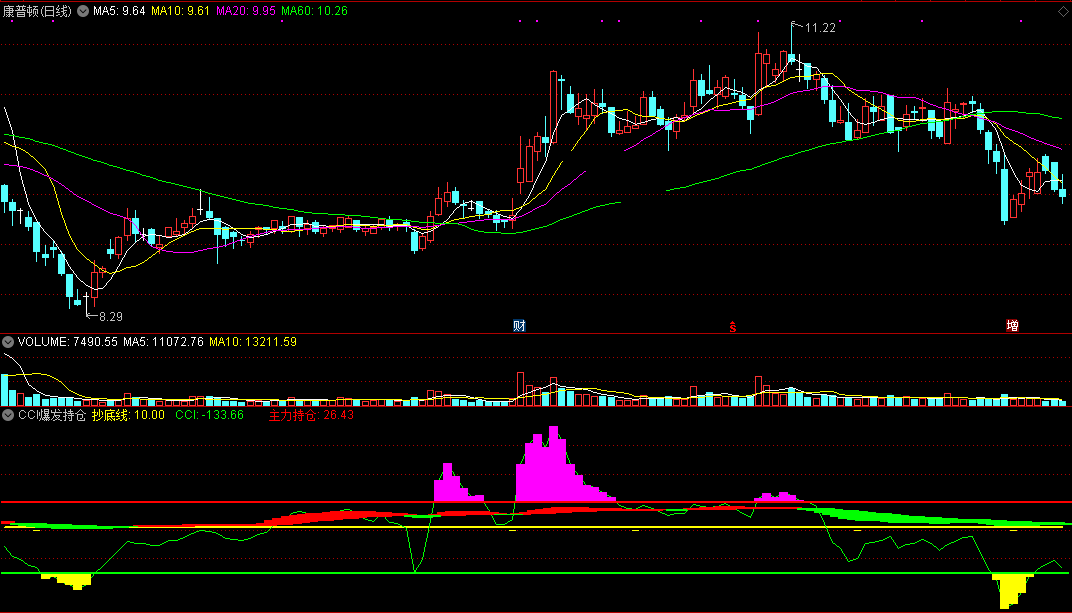Click the 财 financial report marker
The image size is (1072, 613).
[520, 326]
